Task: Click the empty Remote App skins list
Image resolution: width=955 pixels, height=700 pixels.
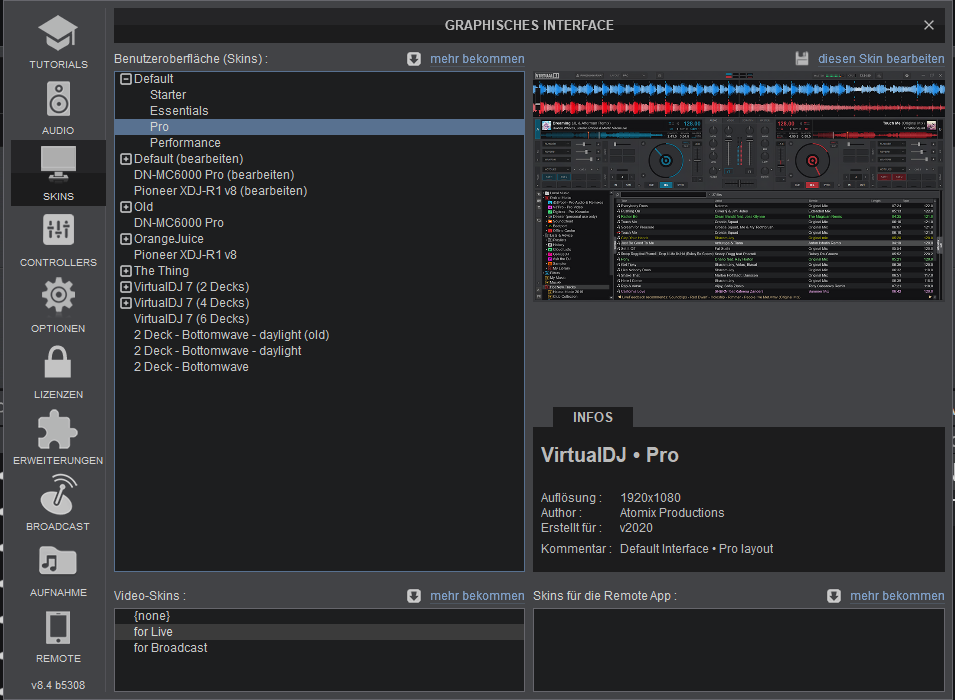Action: pyautogui.click(x=739, y=649)
